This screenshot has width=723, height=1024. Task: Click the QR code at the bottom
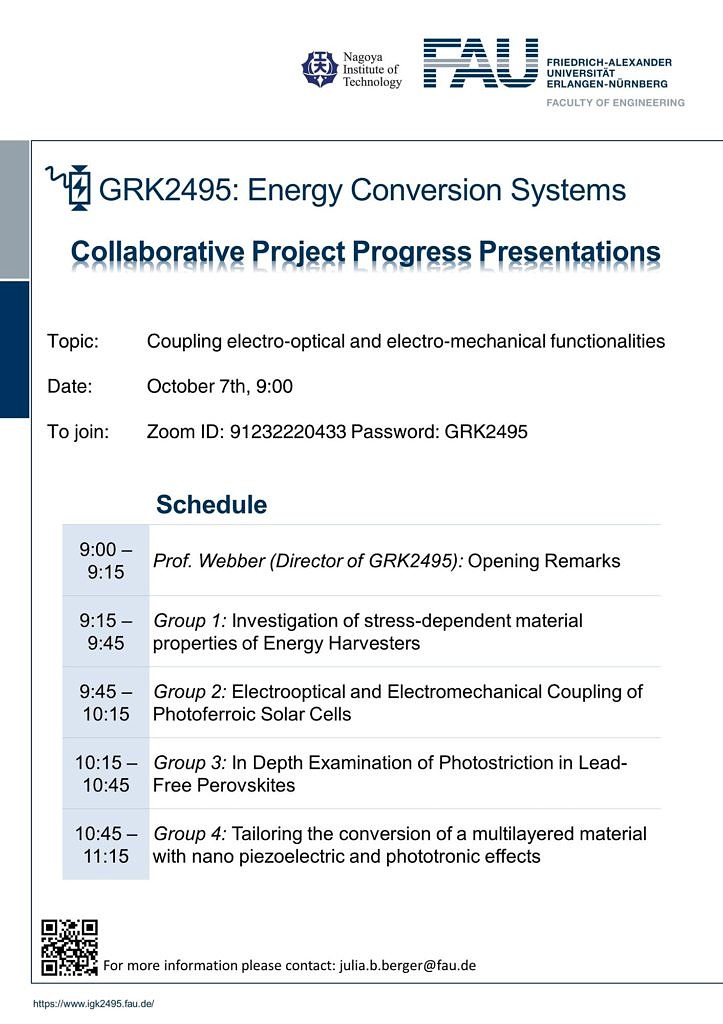69,947
